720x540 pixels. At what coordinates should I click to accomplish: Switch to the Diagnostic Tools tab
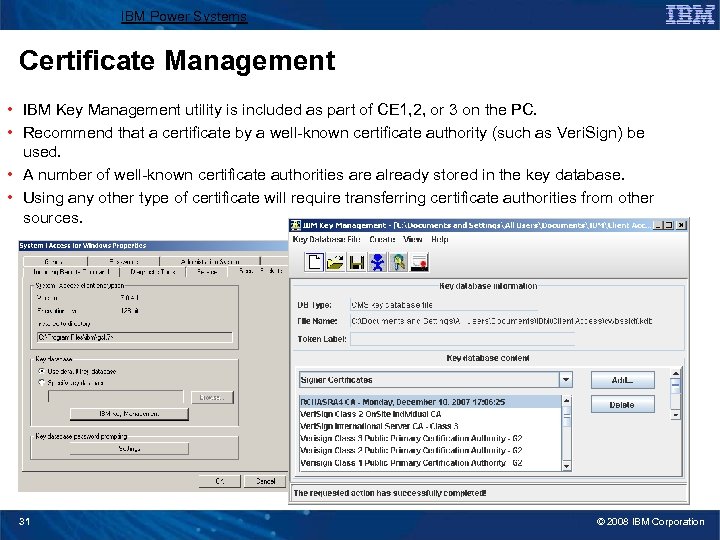click(152, 272)
